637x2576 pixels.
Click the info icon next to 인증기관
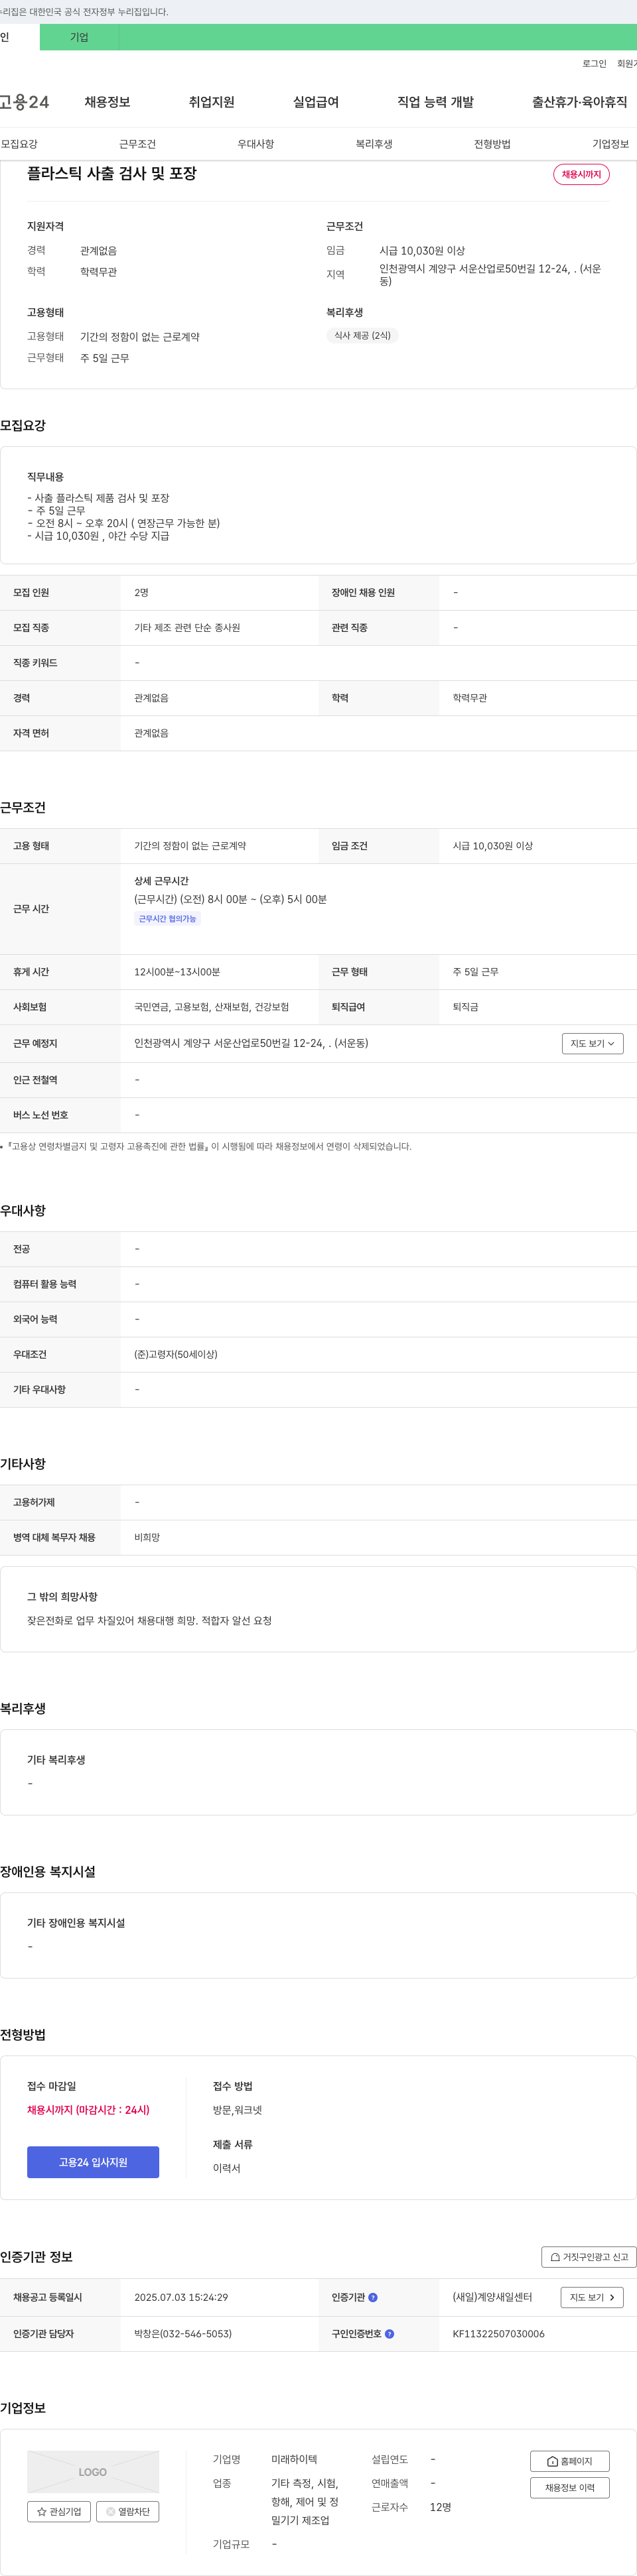pos(373,2297)
